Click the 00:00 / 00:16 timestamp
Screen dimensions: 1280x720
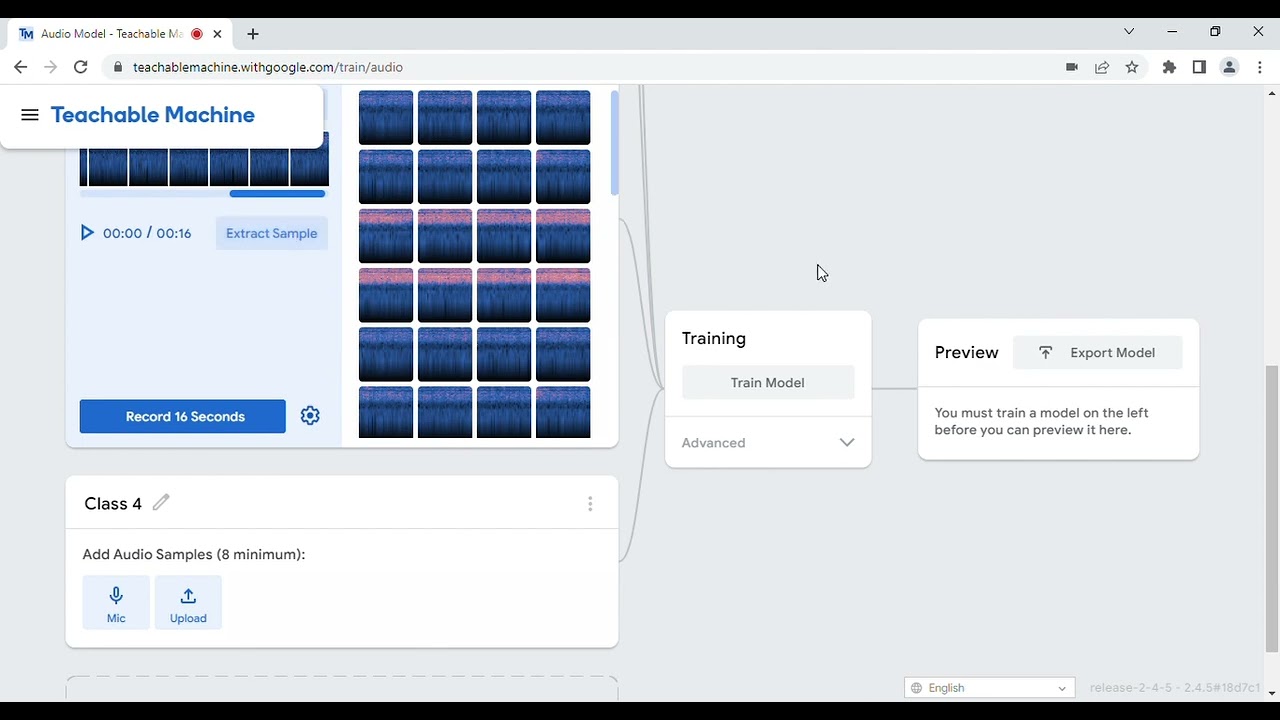pos(147,233)
